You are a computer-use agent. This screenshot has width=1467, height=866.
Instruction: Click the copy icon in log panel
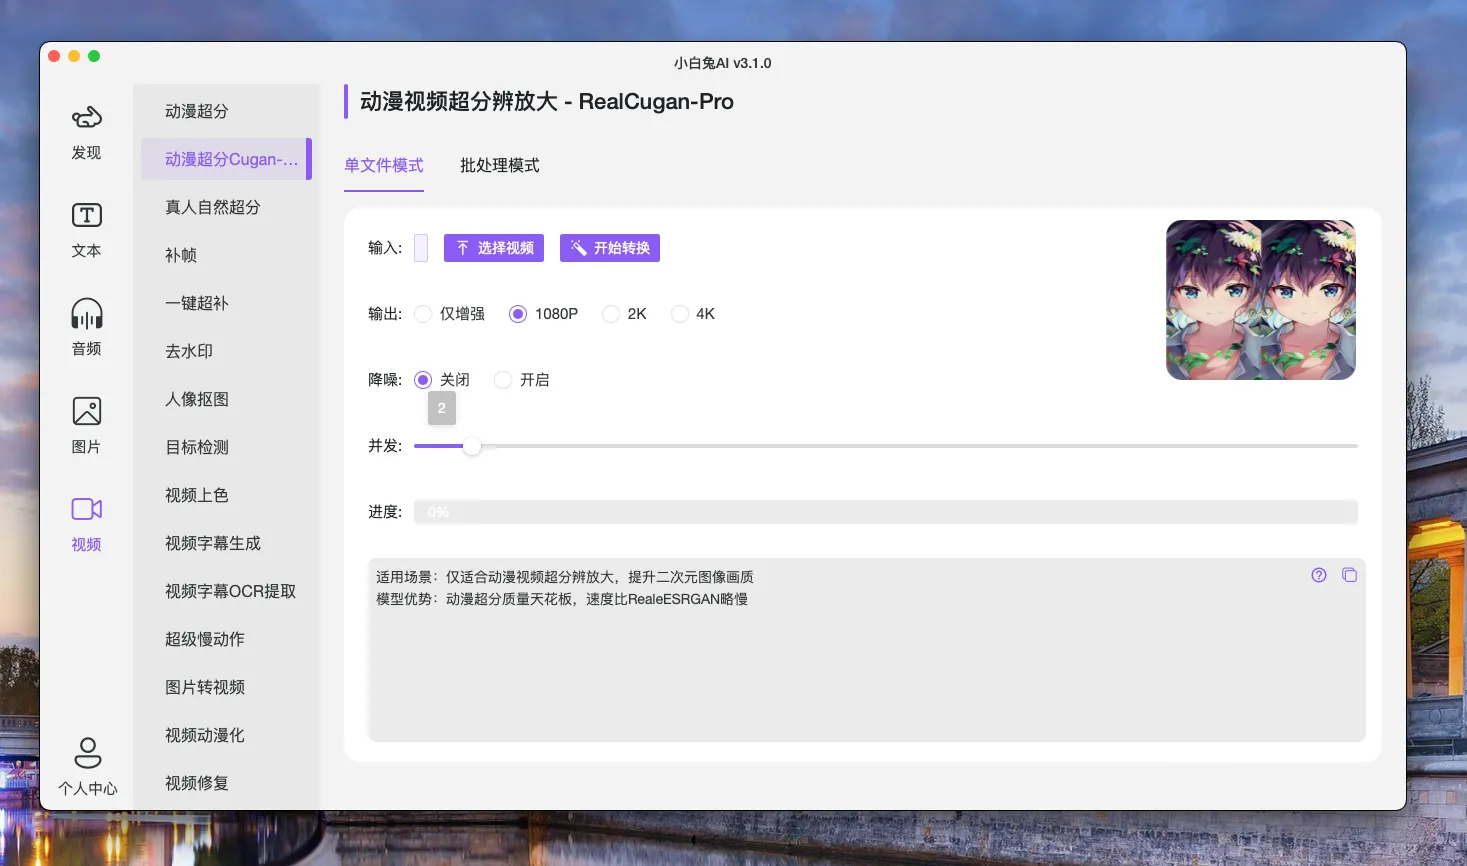[x=1349, y=575]
